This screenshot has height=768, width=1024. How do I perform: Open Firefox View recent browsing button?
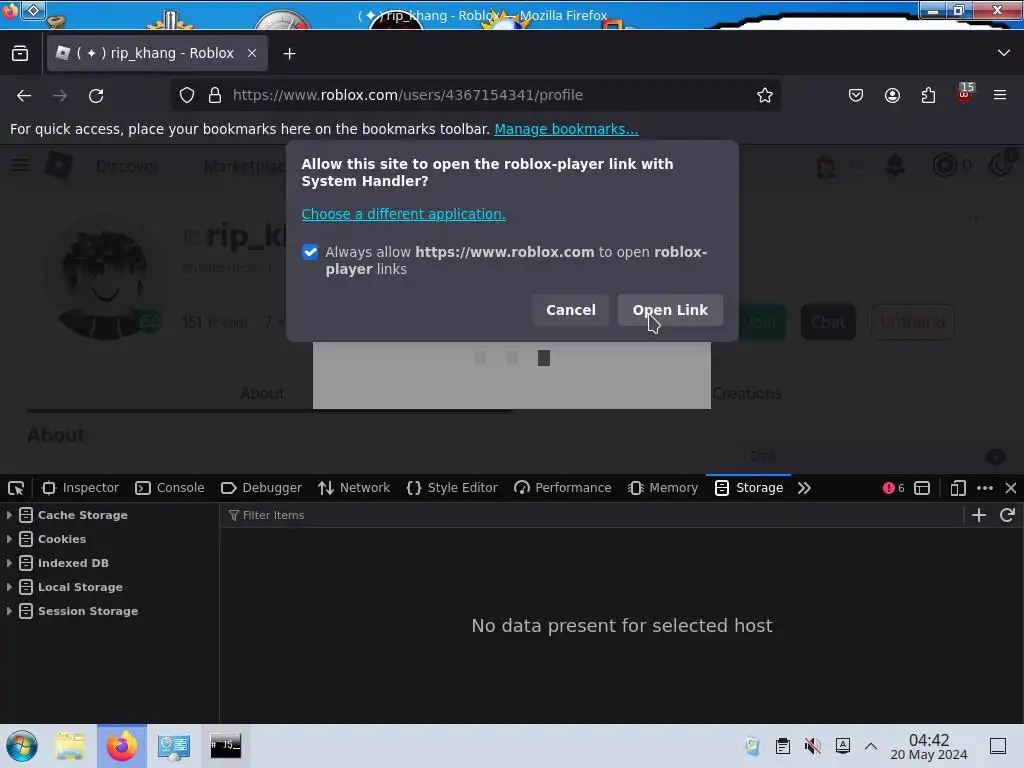point(20,53)
